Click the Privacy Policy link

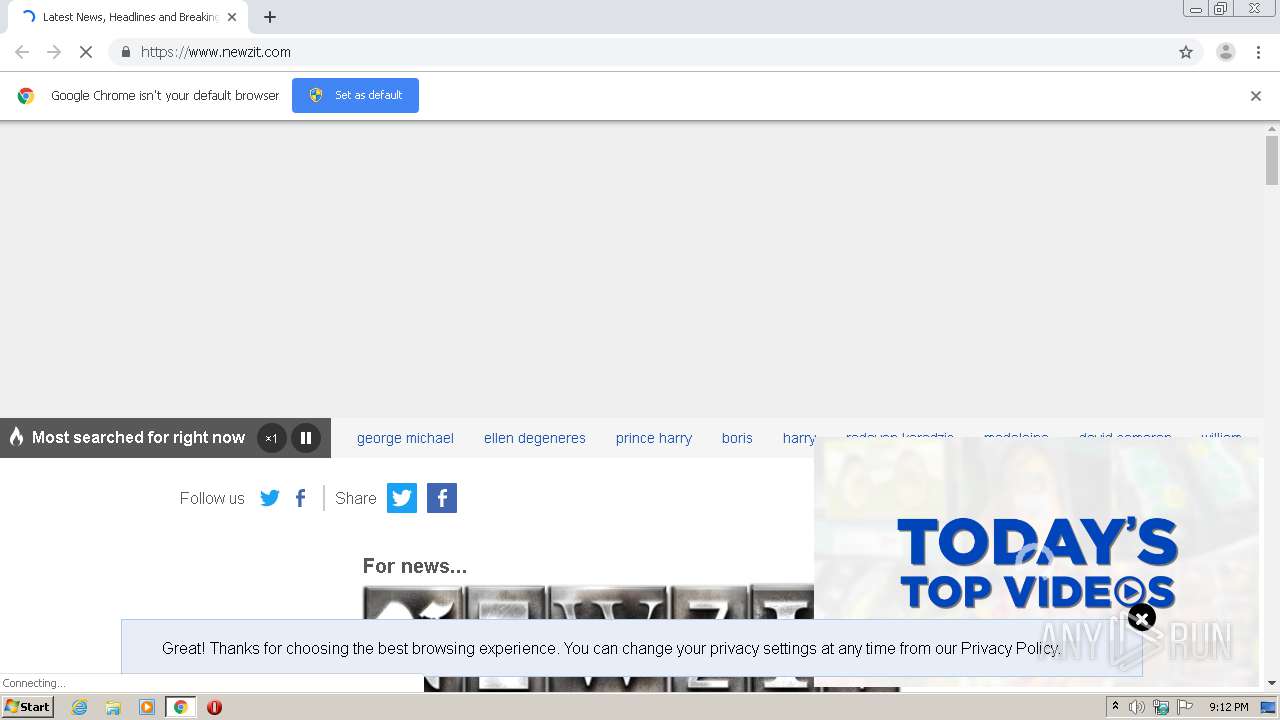[x=1010, y=648]
